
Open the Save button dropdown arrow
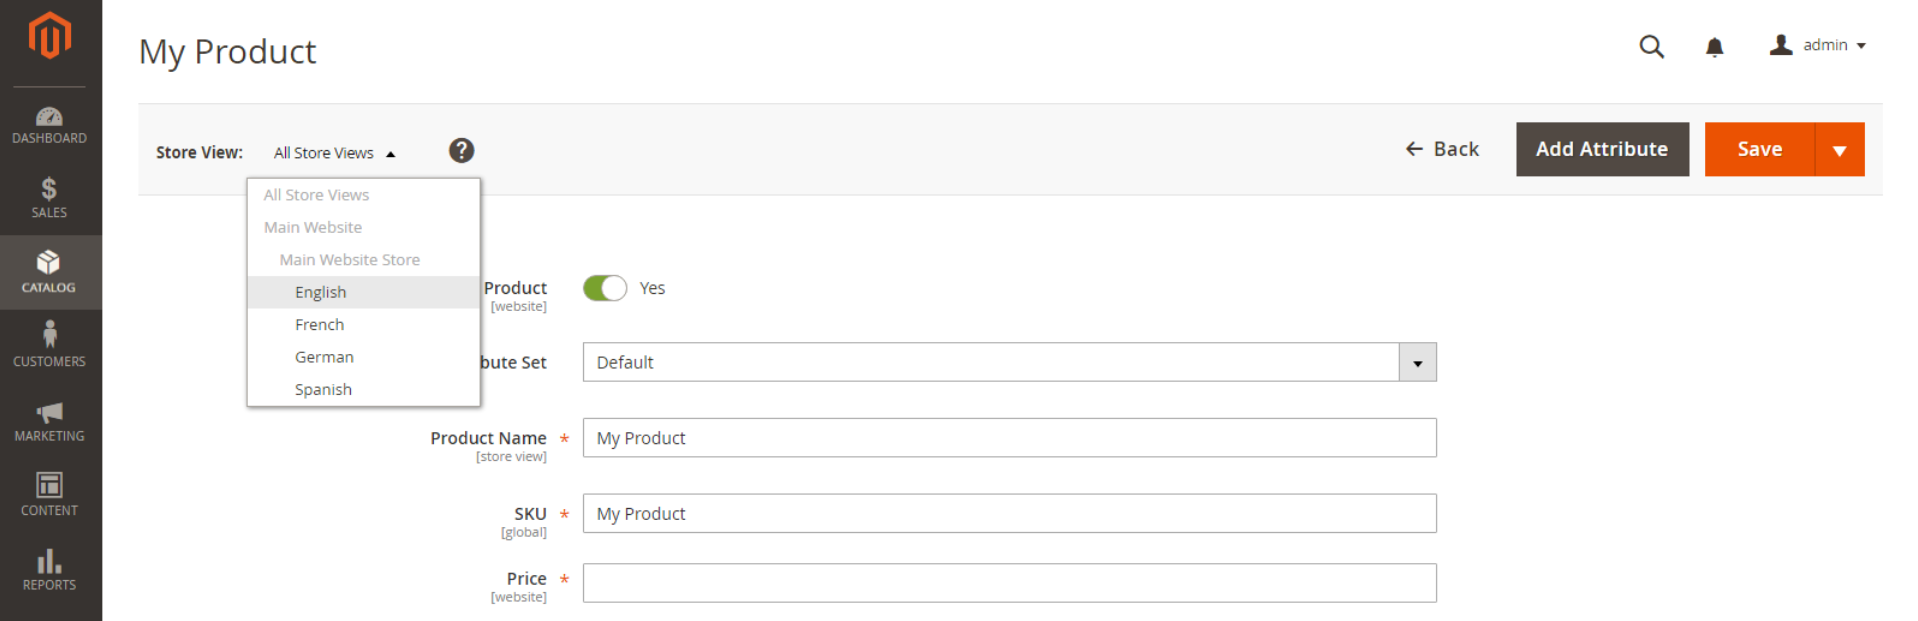pos(1839,150)
